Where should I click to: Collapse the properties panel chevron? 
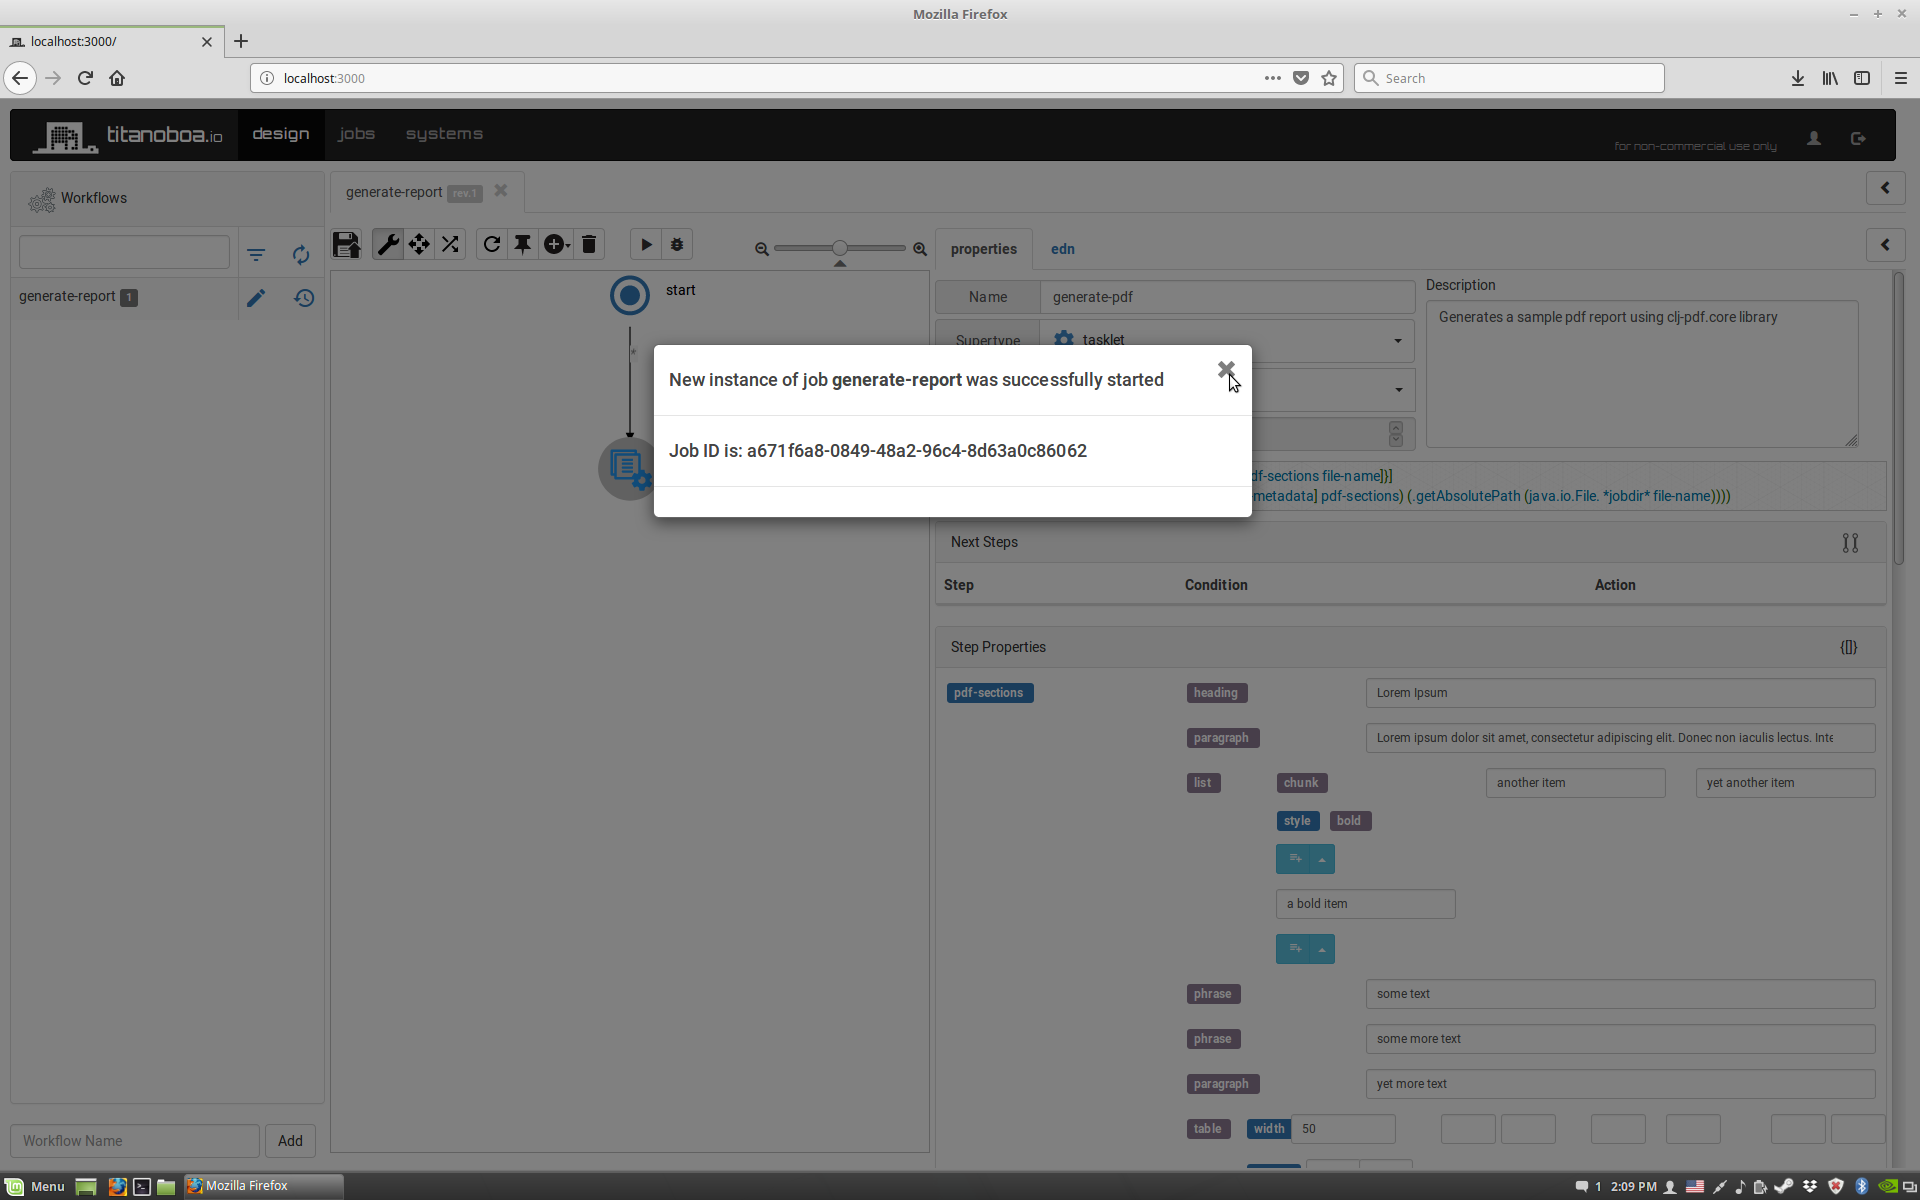click(1885, 245)
